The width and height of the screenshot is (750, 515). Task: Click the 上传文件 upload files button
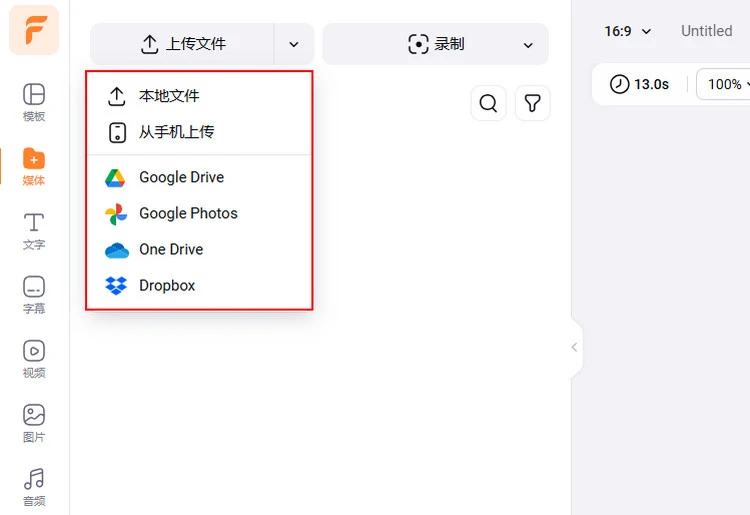(182, 44)
